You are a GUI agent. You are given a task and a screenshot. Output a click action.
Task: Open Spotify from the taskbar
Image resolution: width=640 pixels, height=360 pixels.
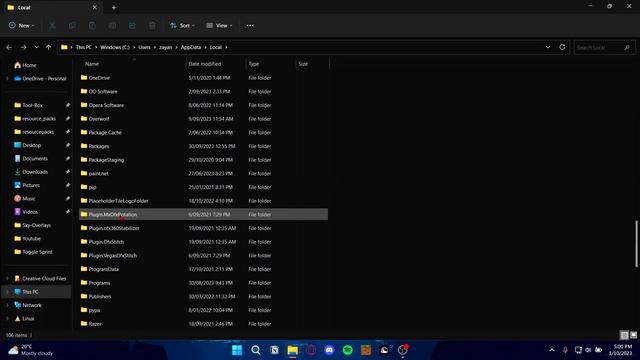click(347, 350)
